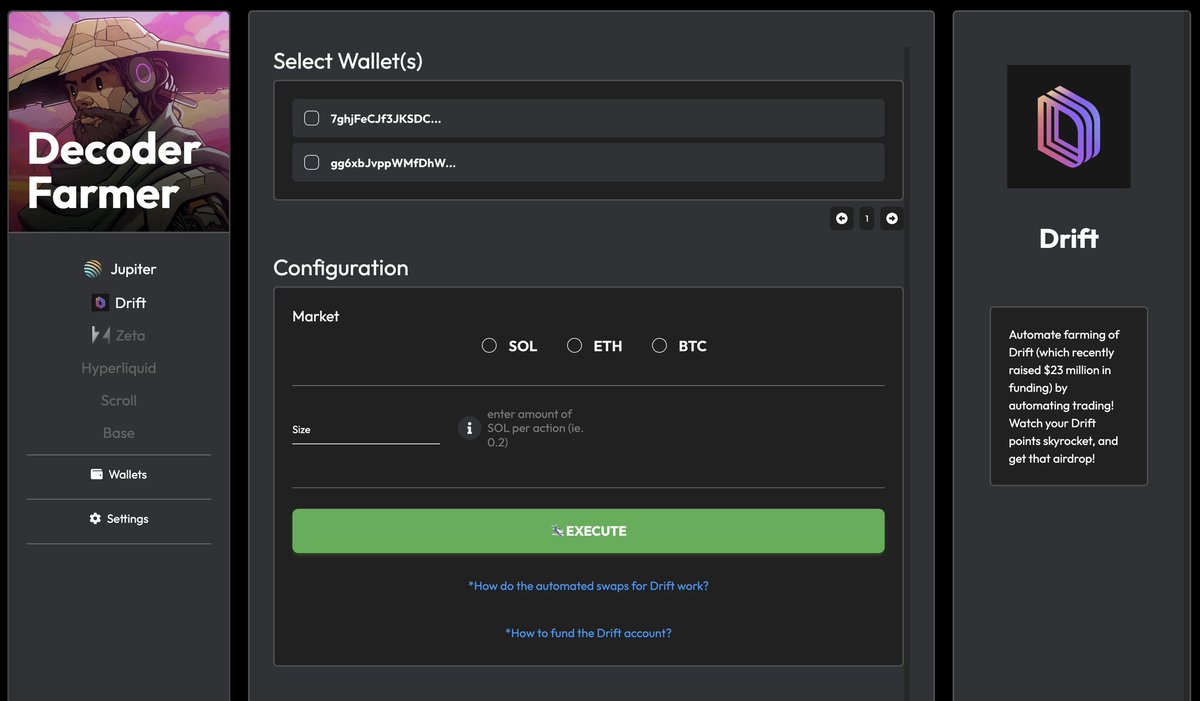1200x701 pixels.
Task: Open the Base section
Action: [119, 433]
